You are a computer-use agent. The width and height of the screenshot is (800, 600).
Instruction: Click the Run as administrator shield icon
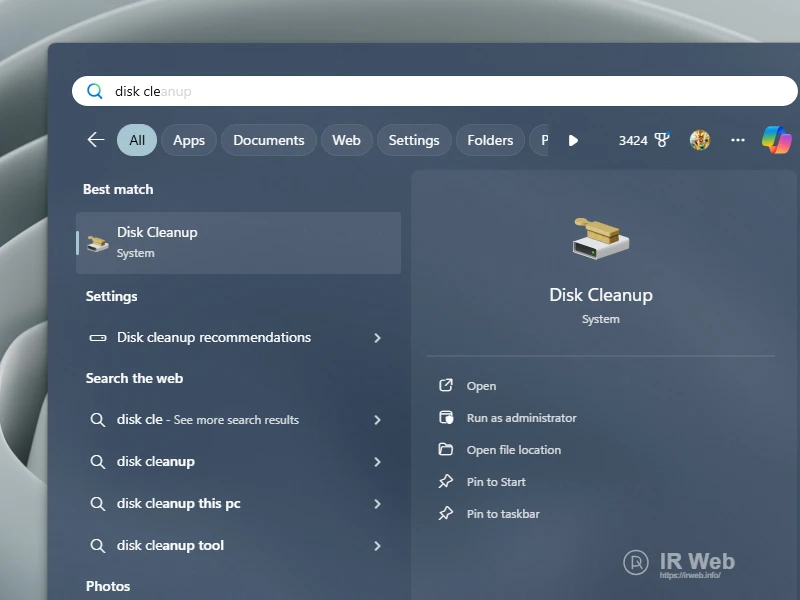(x=446, y=418)
